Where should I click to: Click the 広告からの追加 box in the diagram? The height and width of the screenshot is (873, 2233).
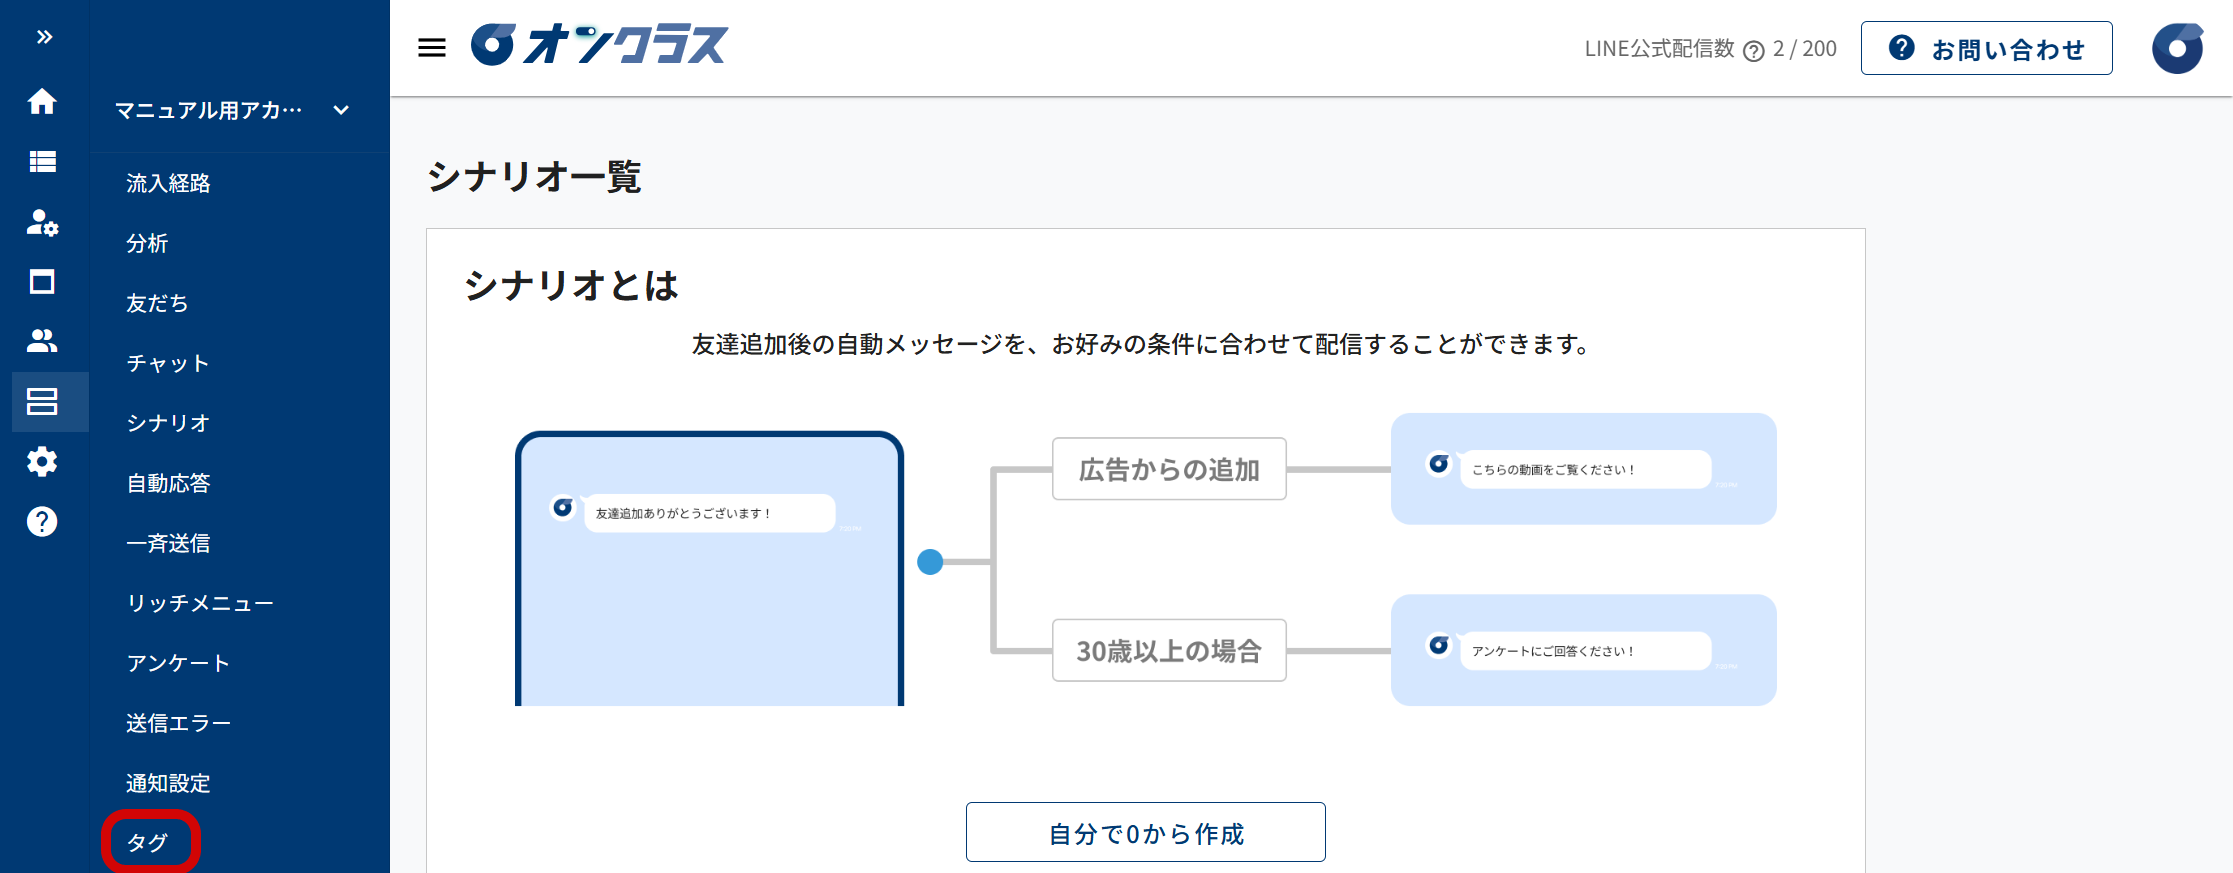pyautogui.click(x=1168, y=469)
